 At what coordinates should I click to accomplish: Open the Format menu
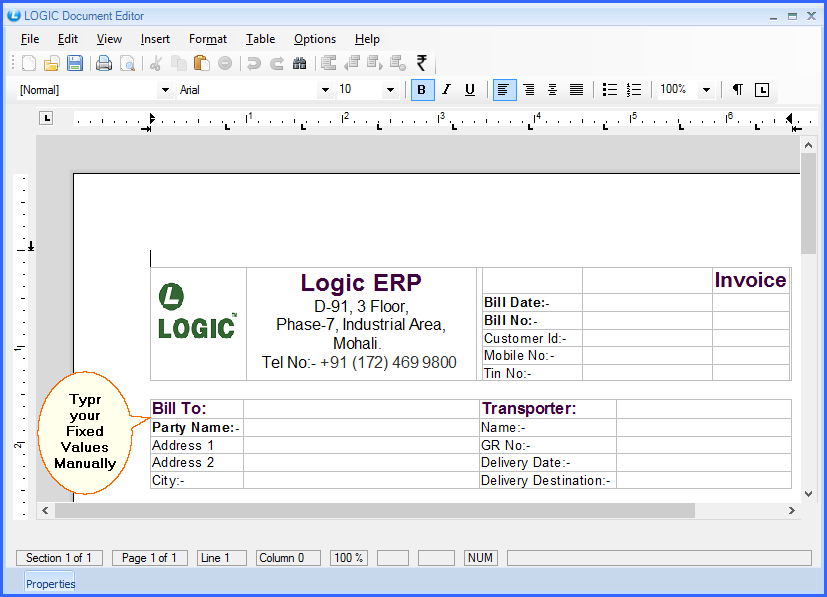[208, 39]
